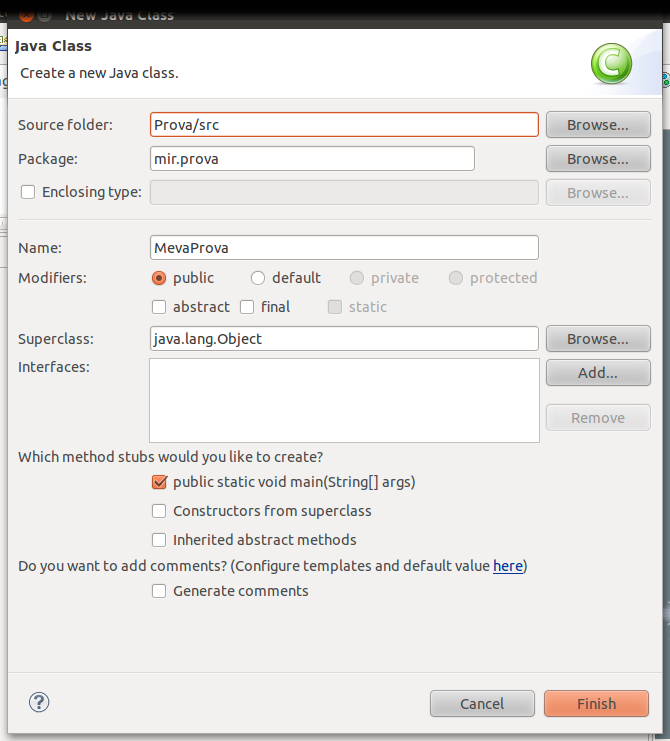This screenshot has width=670, height=741.
Task: Click into the Name text field
Action: tap(343, 248)
